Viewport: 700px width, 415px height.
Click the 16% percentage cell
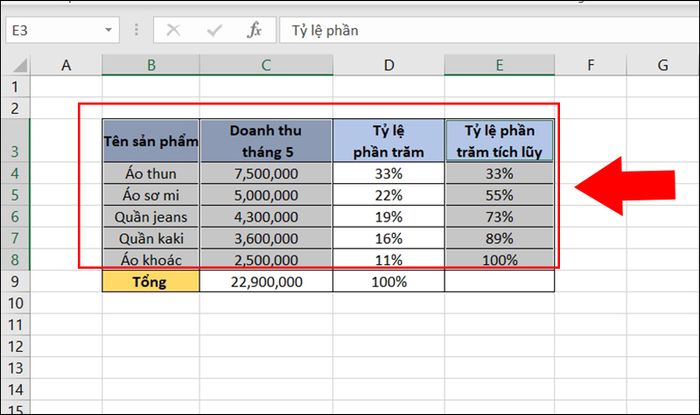[x=389, y=238]
